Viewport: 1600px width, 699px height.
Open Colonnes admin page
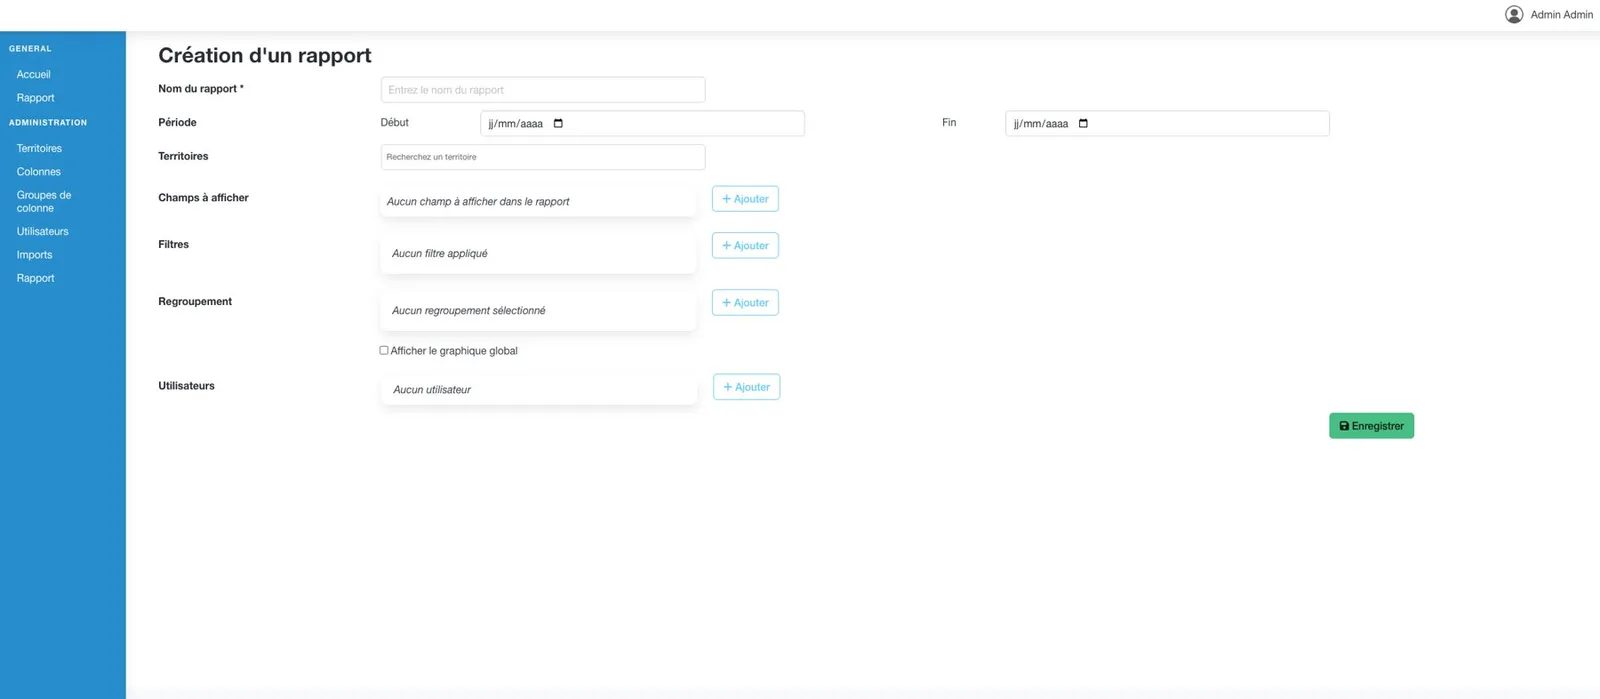[x=38, y=172]
